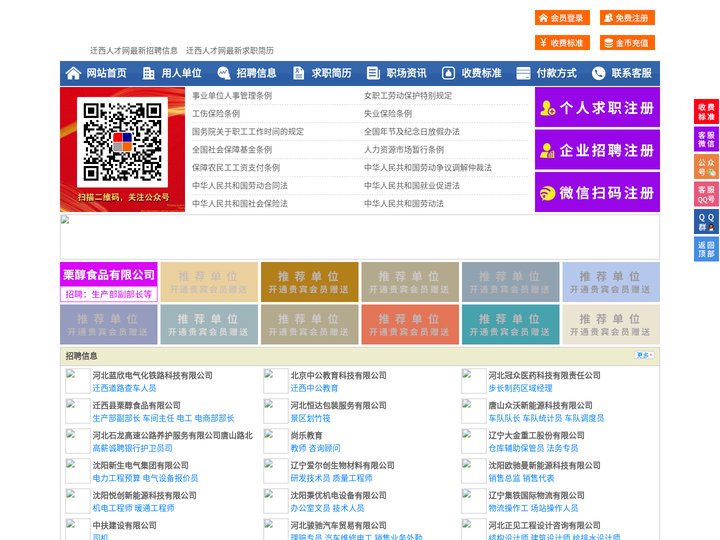720x540 pixels.
Task: Click the phone icon beside 联系客服
Action: pyautogui.click(x=598, y=73)
